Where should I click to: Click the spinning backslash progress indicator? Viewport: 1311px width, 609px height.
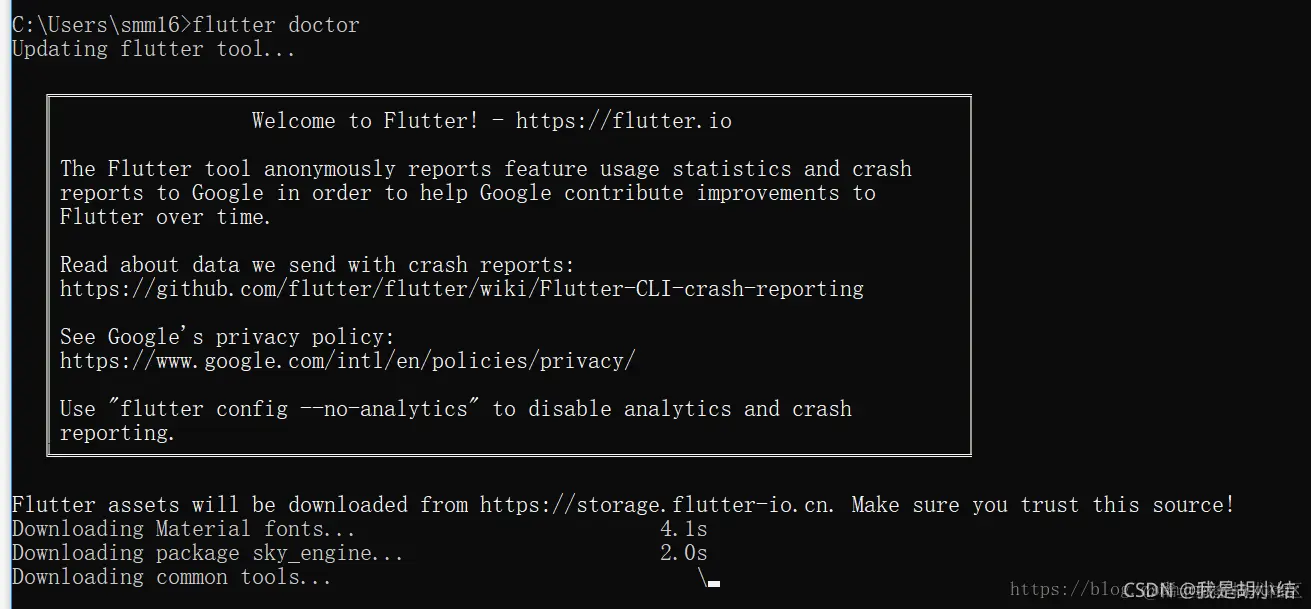click(702, 577)
